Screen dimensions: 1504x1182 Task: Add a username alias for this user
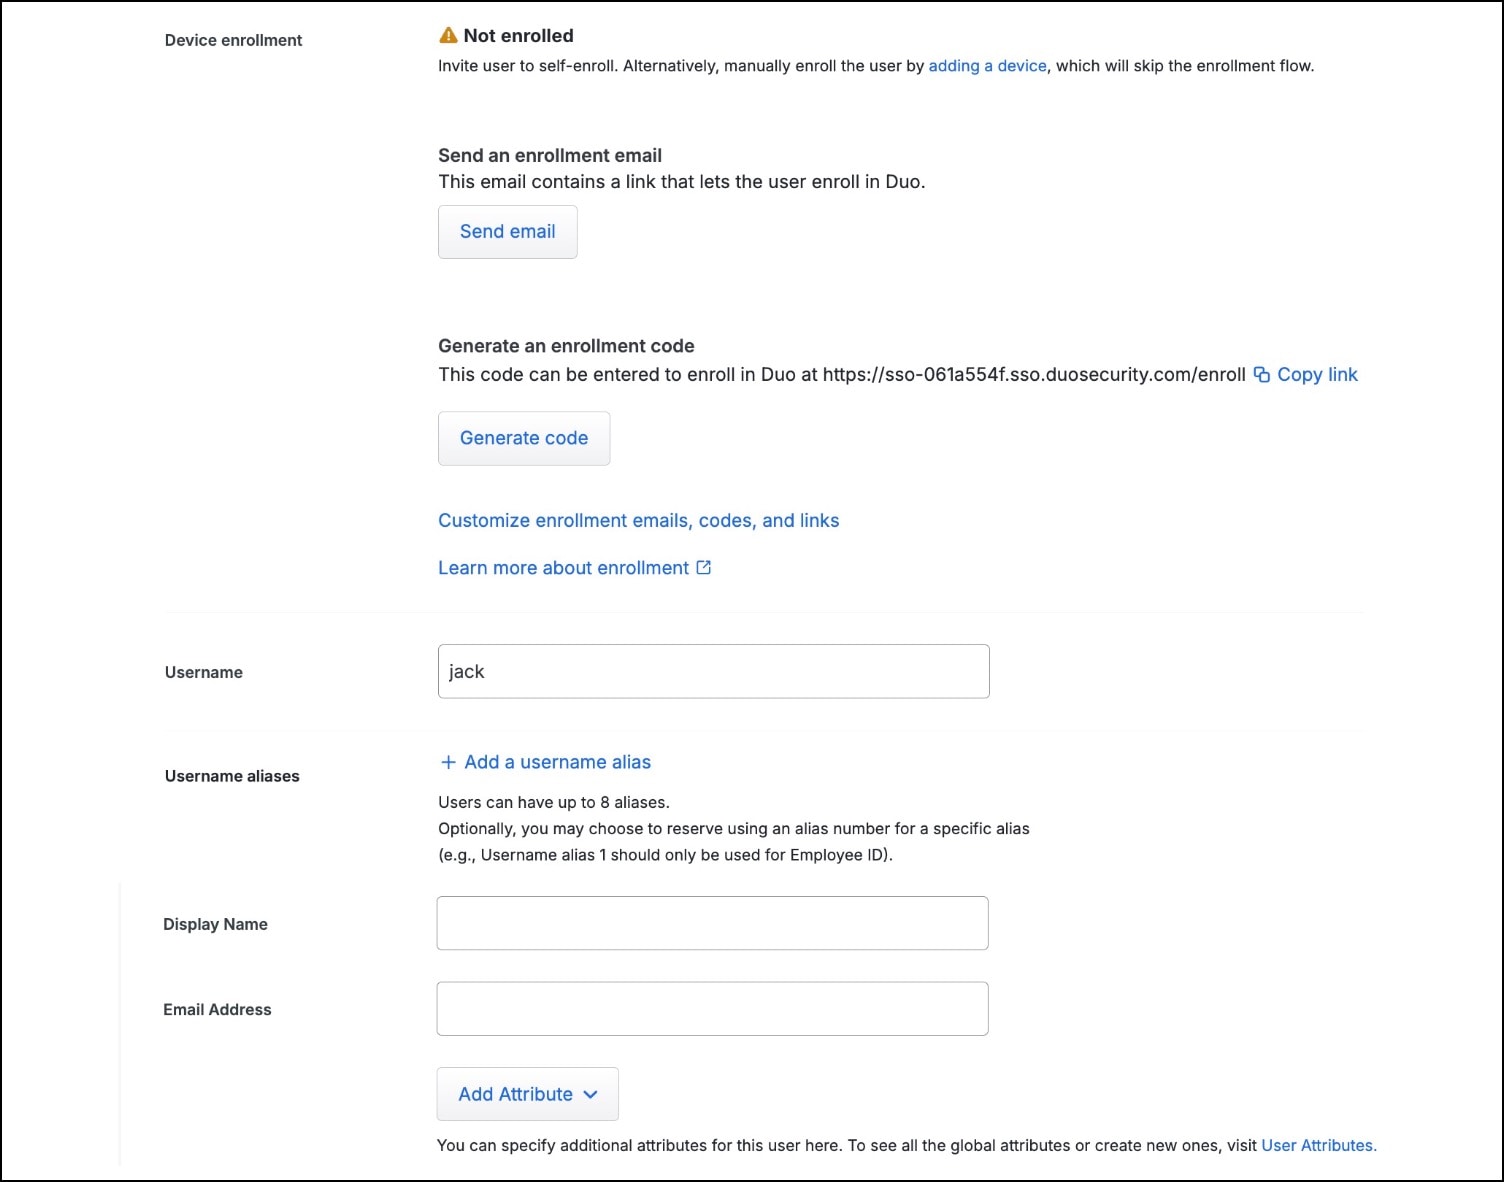[557, 762]
